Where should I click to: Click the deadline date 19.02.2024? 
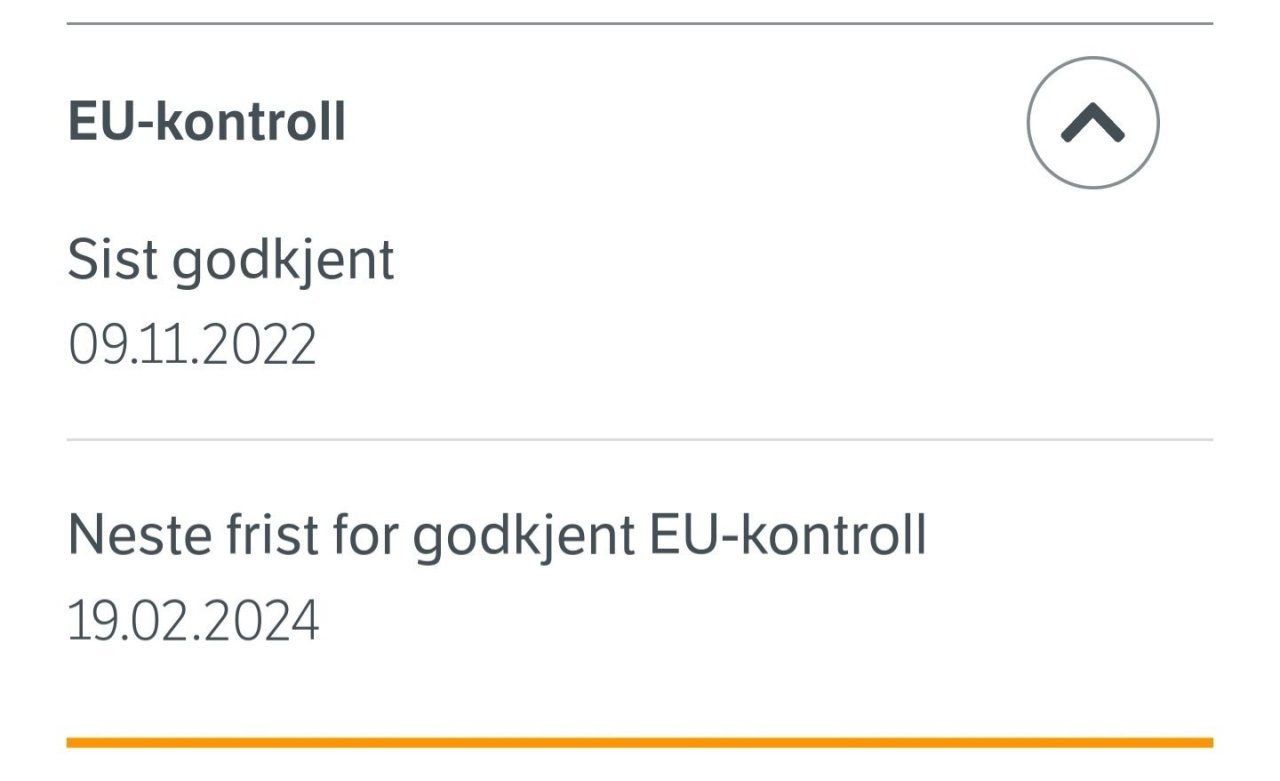(x=193, y=621)
